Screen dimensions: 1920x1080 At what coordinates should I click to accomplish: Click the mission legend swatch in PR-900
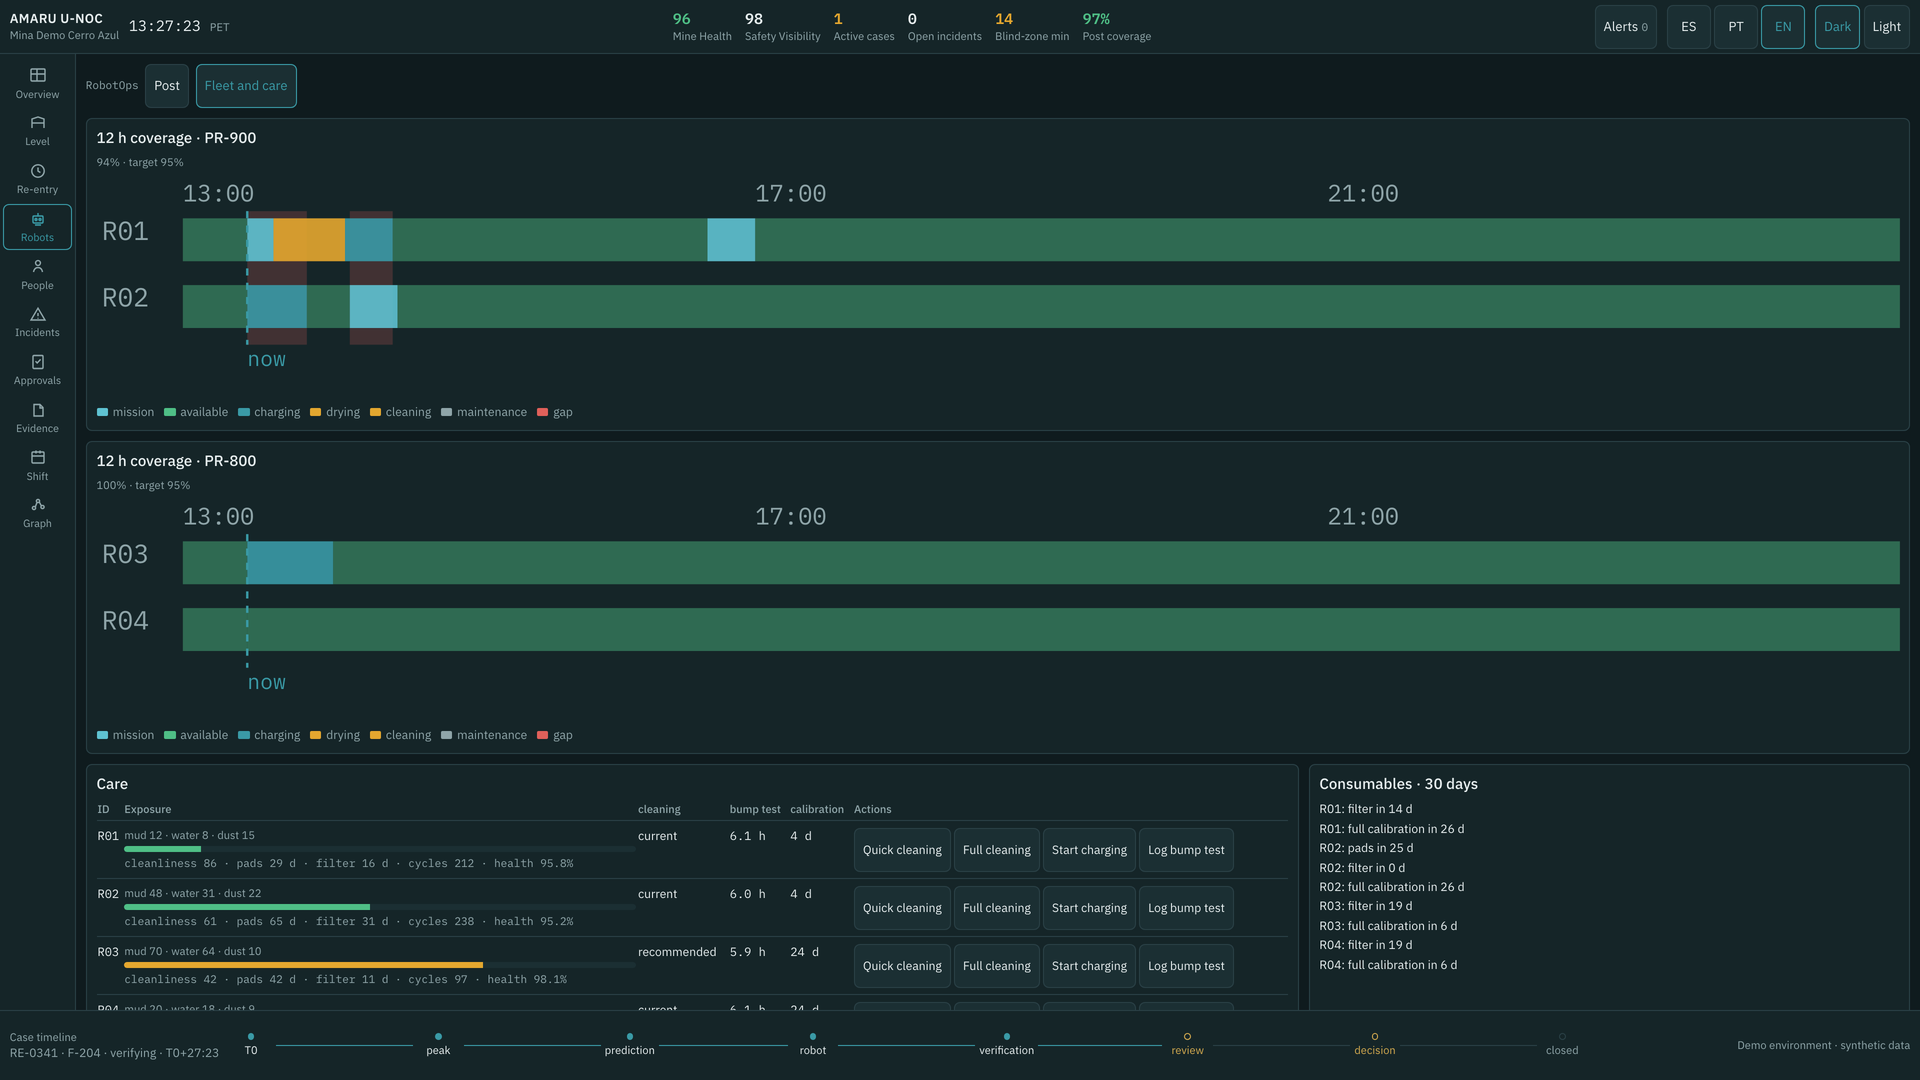click(x=102, y=412)
